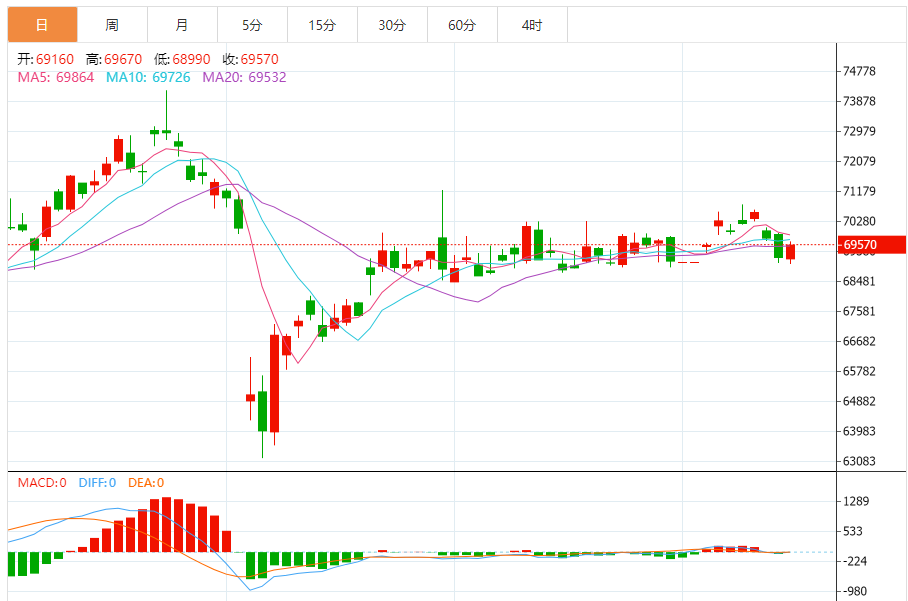908x601 pixels.
Task: Click the 63083 price axis label
Action: tap(859, 461)
